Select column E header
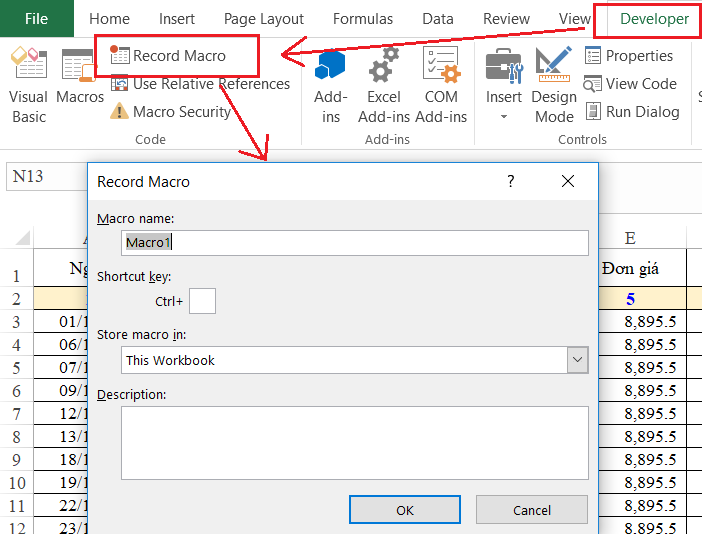Image resolution: width=702 pixels, height=534 pixels. coord(642,238)
